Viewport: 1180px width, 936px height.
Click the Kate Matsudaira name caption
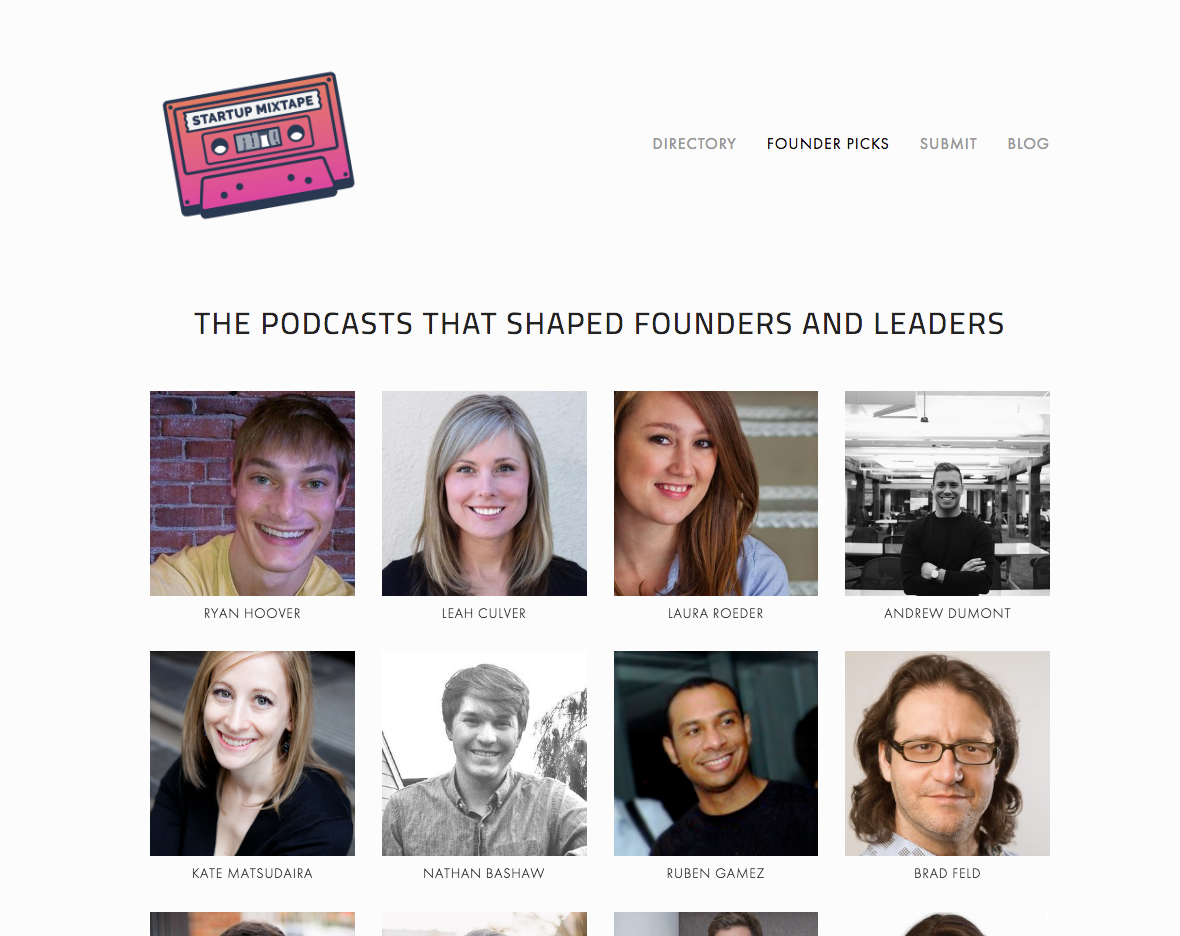tap(252, 874)
